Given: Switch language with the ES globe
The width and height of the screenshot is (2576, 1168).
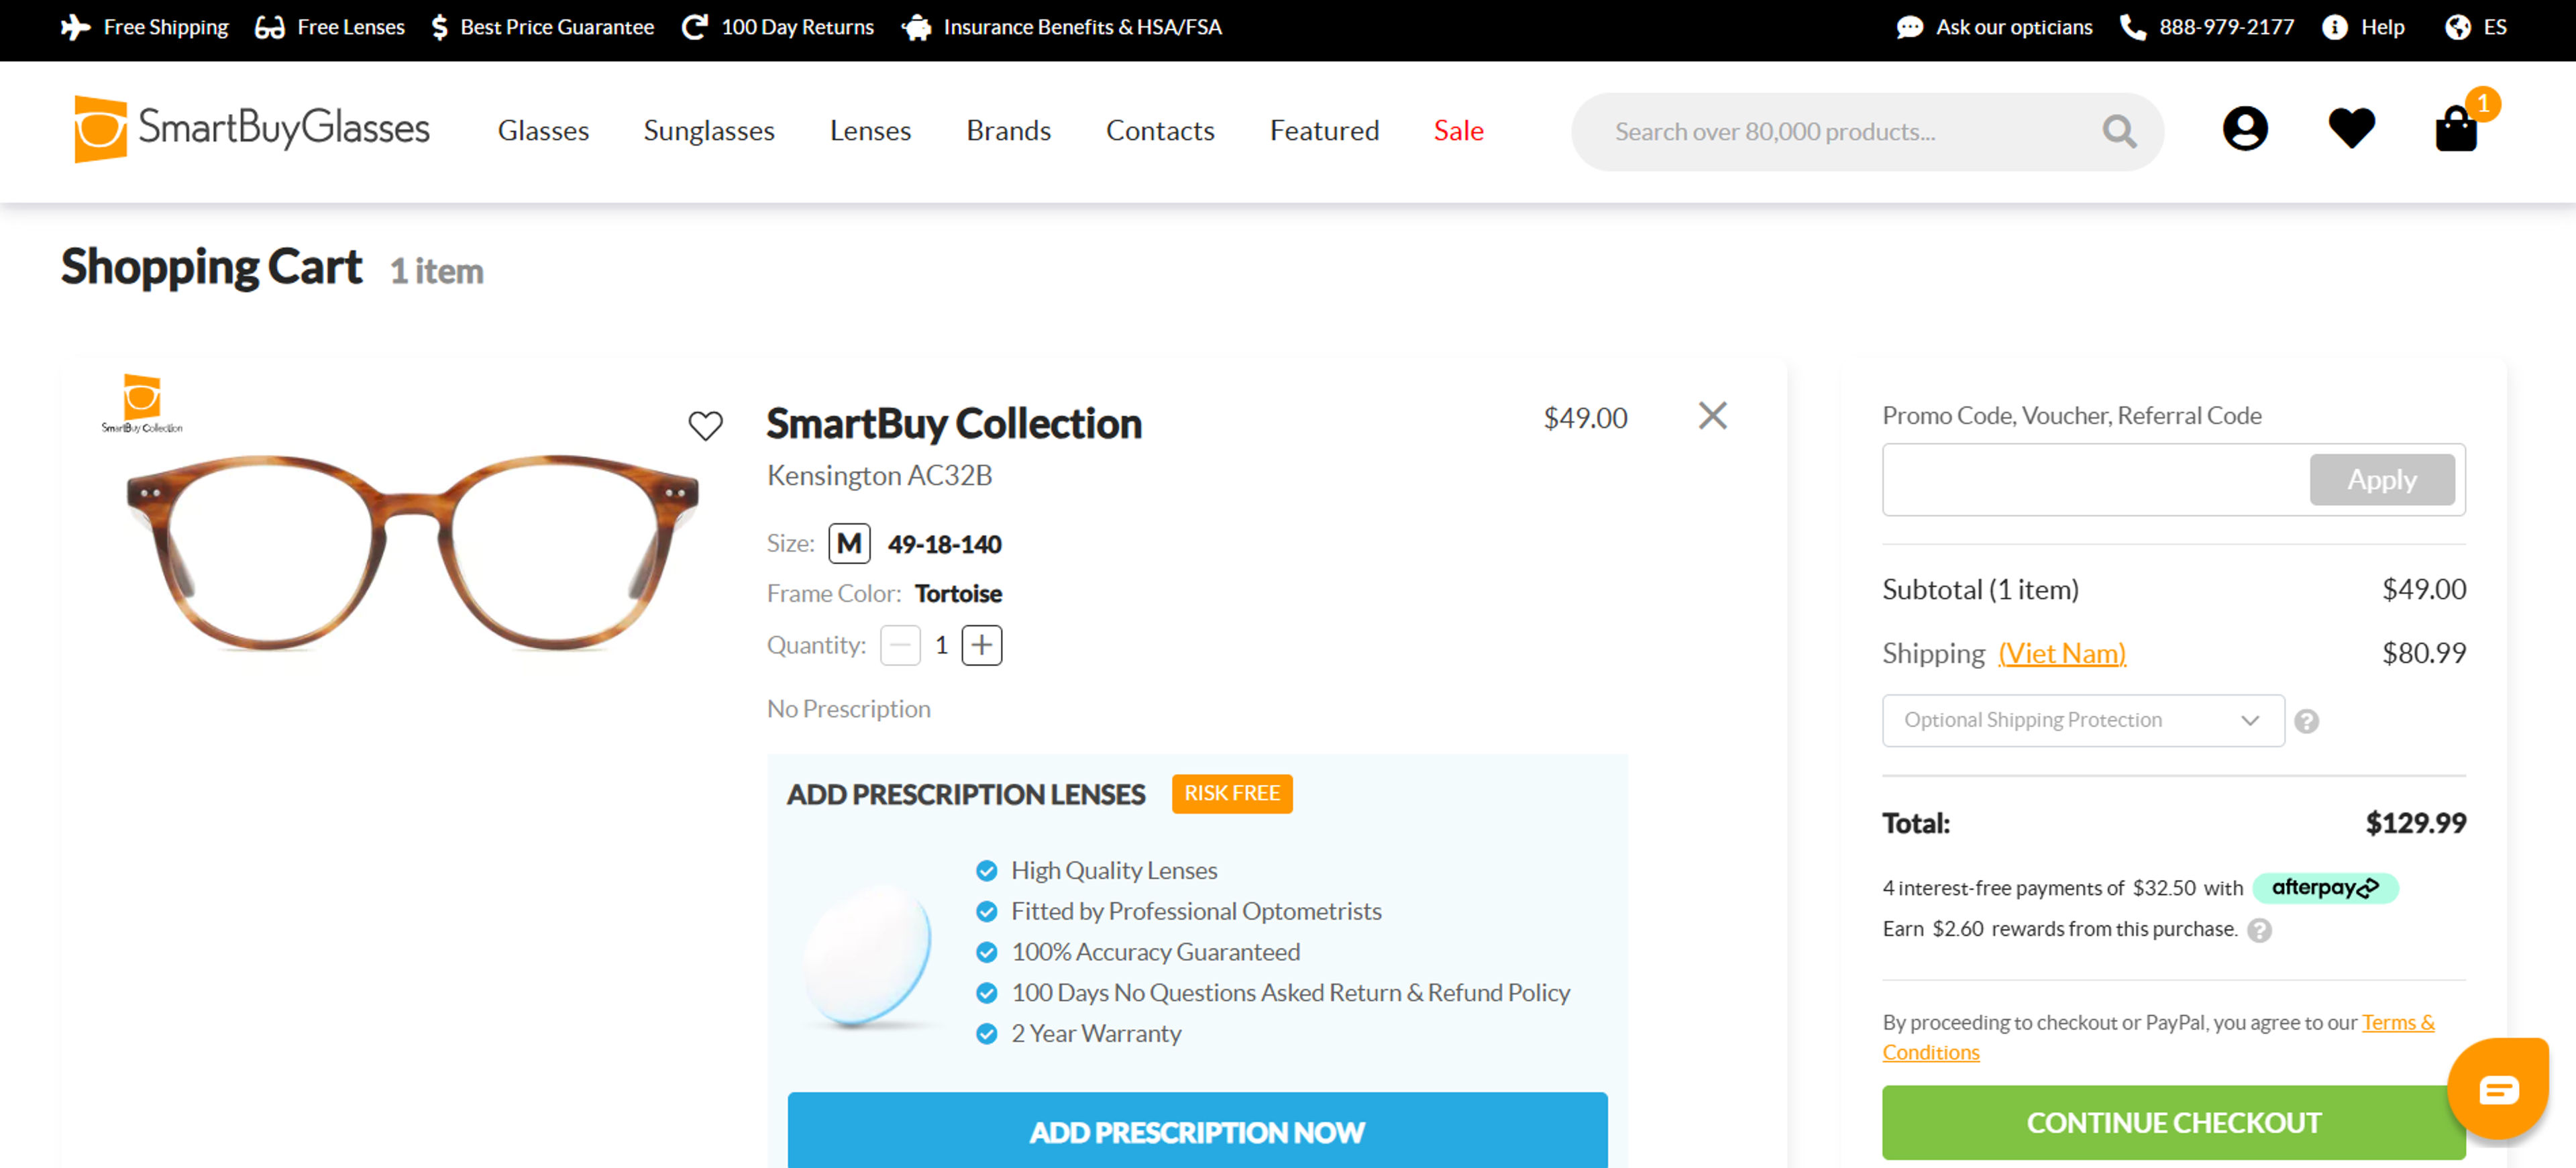Looking at the screenshot, I should pos(2475,27).
